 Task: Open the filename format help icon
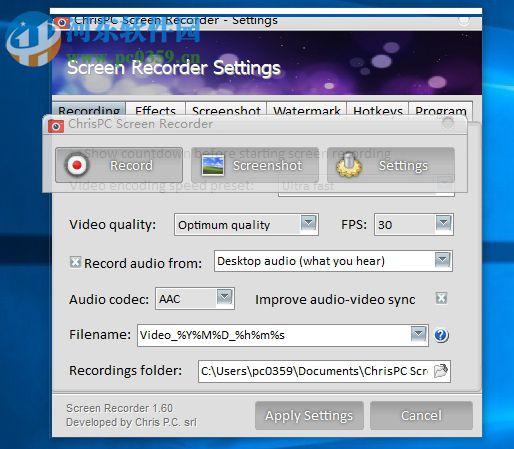441,335
